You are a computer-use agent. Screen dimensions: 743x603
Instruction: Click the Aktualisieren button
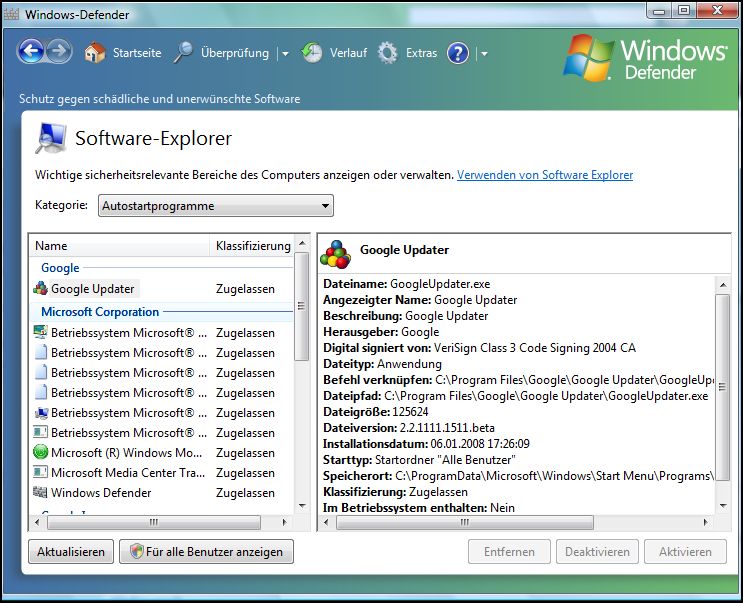tap(71, 551)
